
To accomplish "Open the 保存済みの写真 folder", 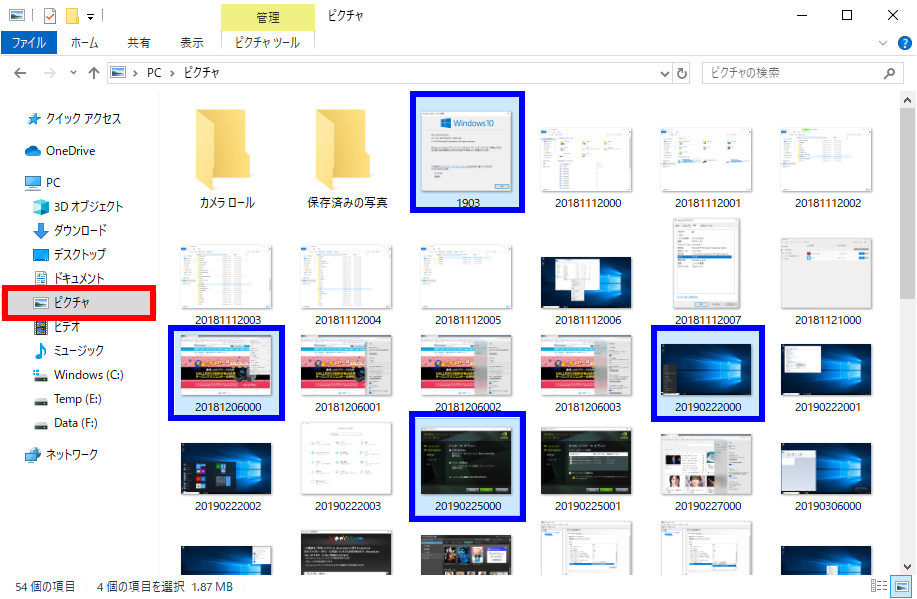I will click(347, 159).
